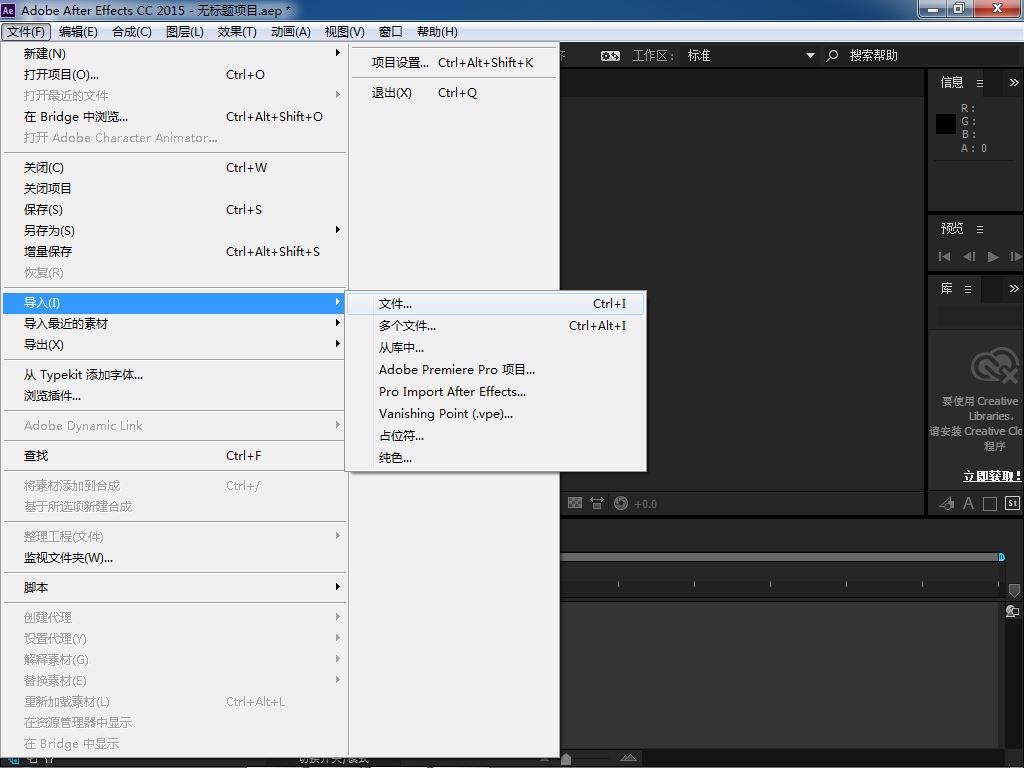The image size is (1024, 768).
Task: Expand overflow chevrons in 信息 panel group
Action: [1014, 82]
